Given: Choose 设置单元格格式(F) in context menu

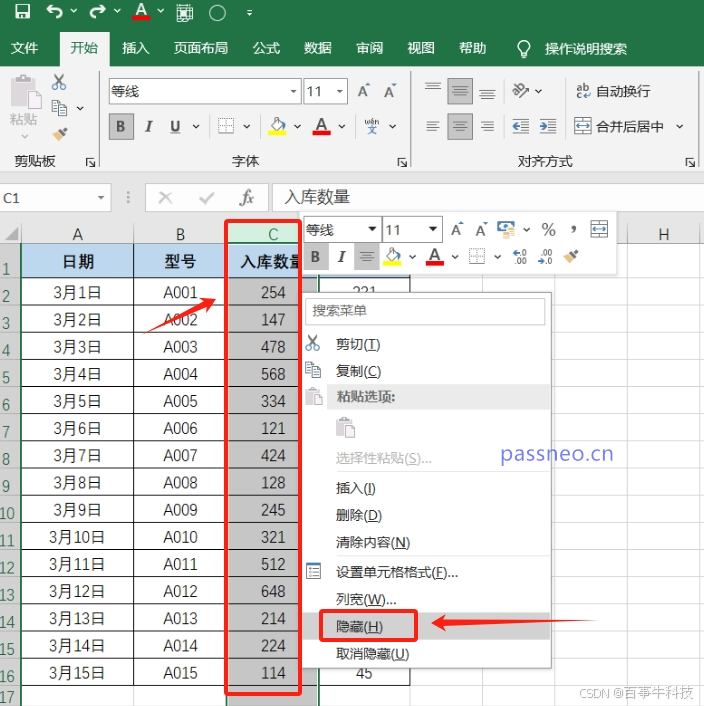Looking at the screenshot, I should [426, 572].
